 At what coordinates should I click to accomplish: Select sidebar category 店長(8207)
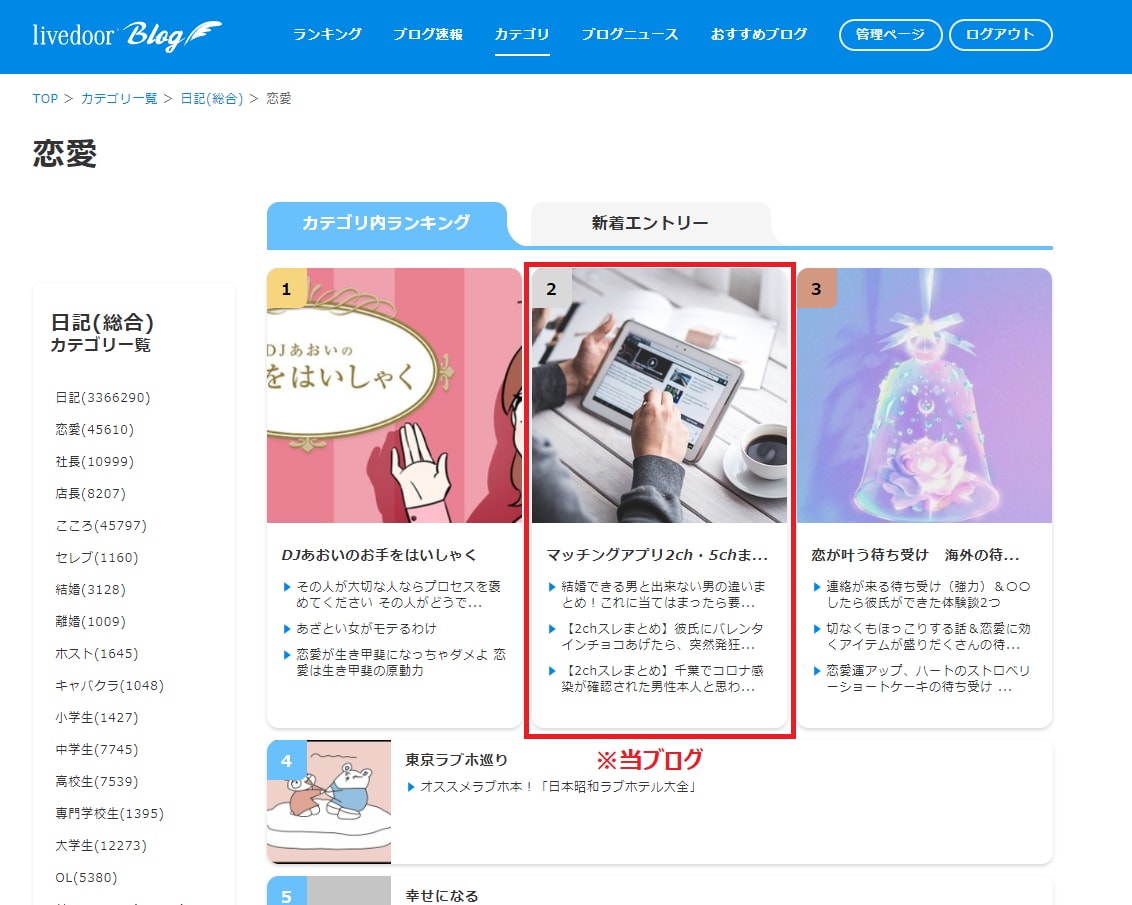pyautogui.click(x=90, y=494)
